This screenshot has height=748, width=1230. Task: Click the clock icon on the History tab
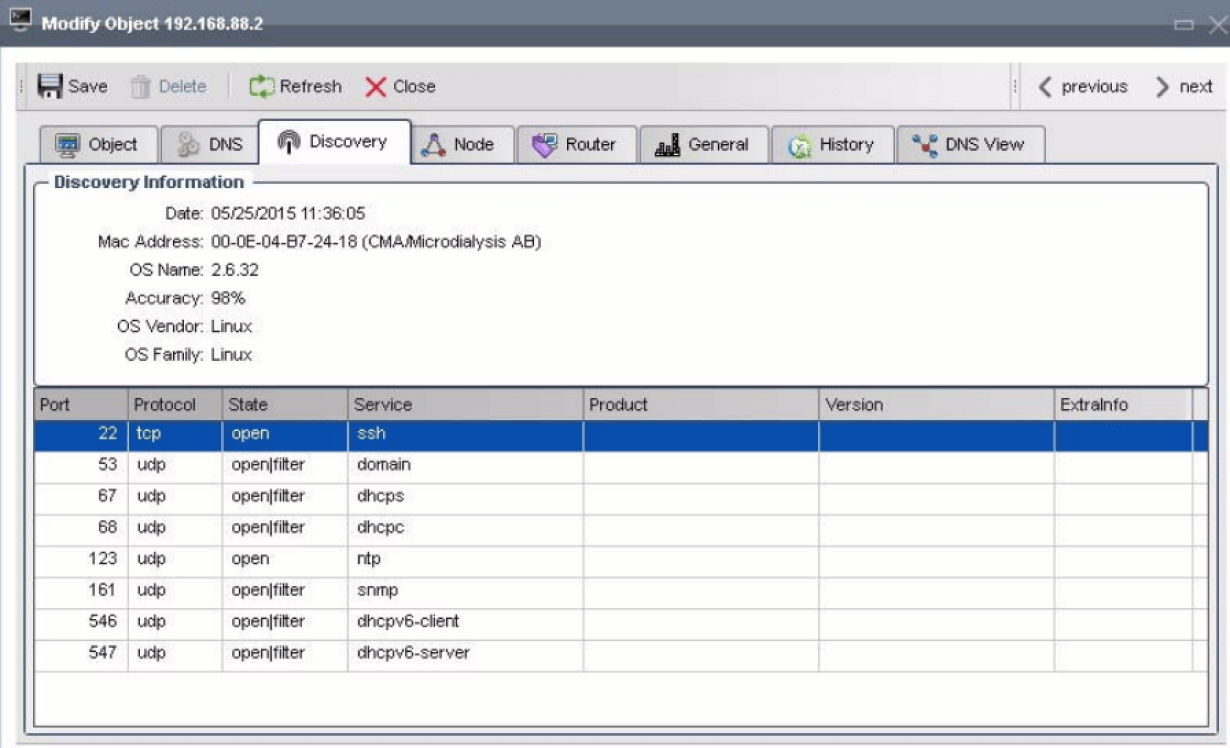point(800,144)
